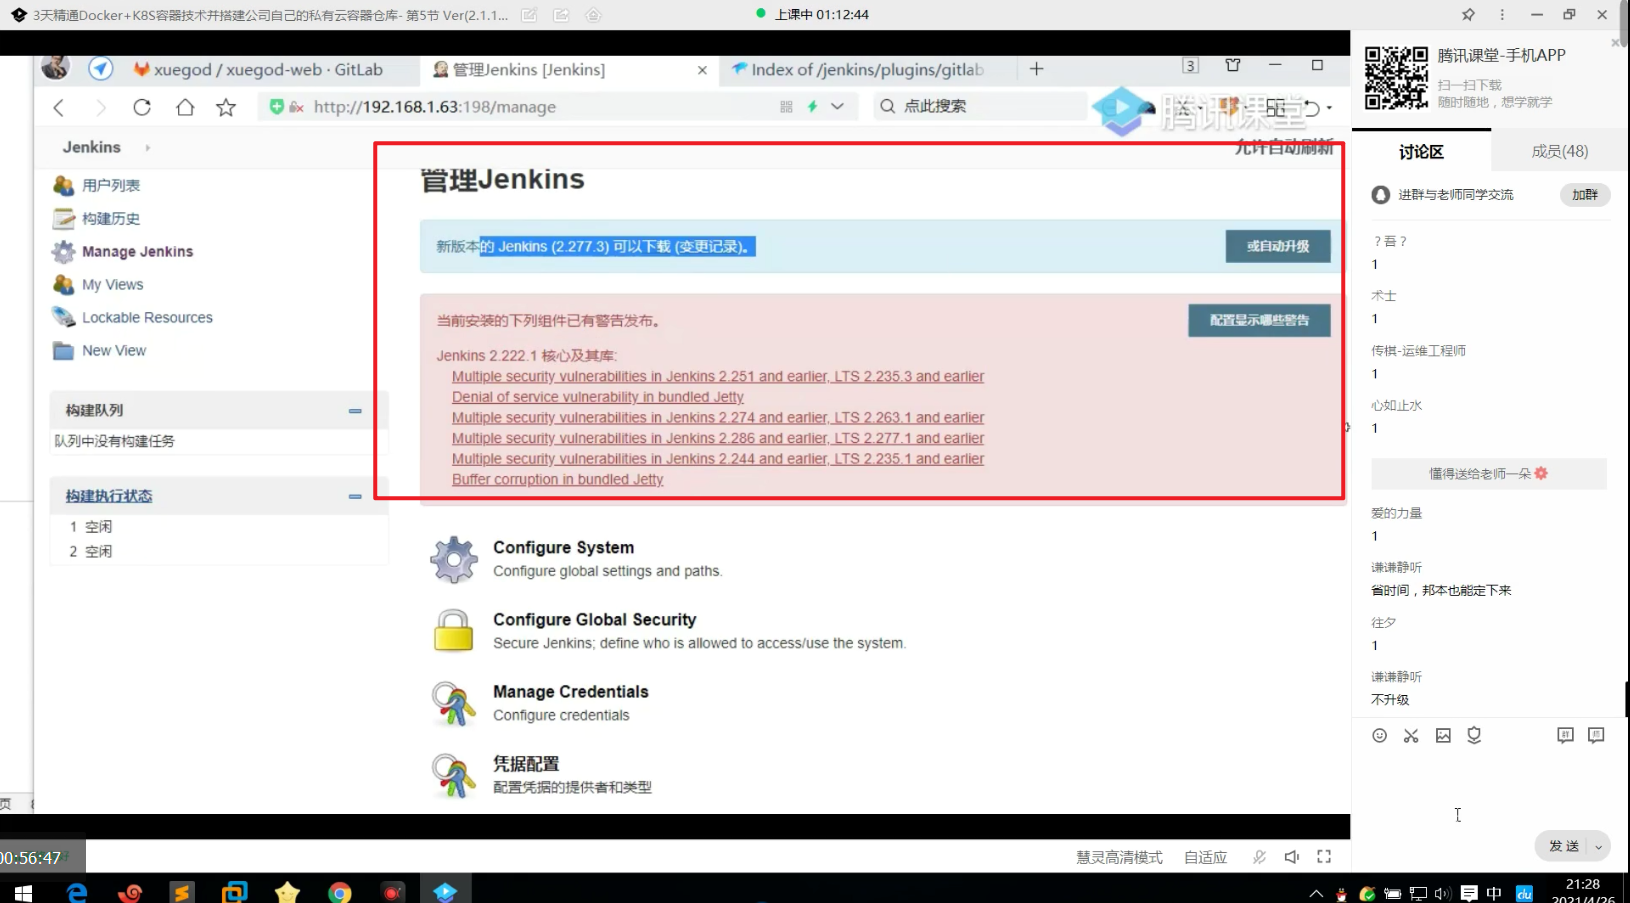This screenshot has width=1630, height=903.
Task: Open the Windows Start menu
Action: click(x=23, y=892)
